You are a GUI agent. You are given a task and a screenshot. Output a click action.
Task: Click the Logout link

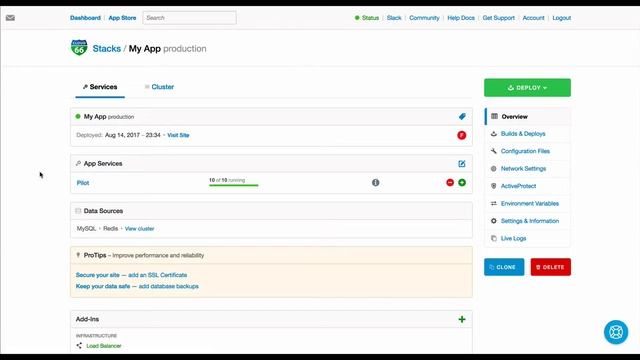click(x=562, y=18)
